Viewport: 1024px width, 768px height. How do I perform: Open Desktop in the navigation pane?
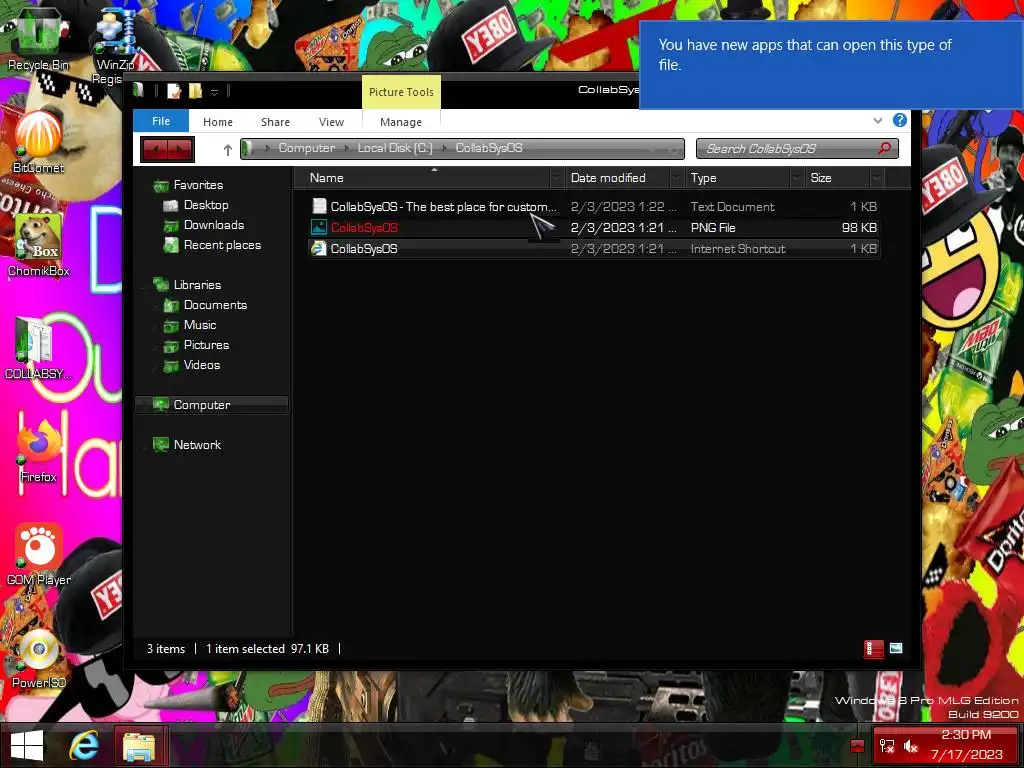(x=206, y=205)
